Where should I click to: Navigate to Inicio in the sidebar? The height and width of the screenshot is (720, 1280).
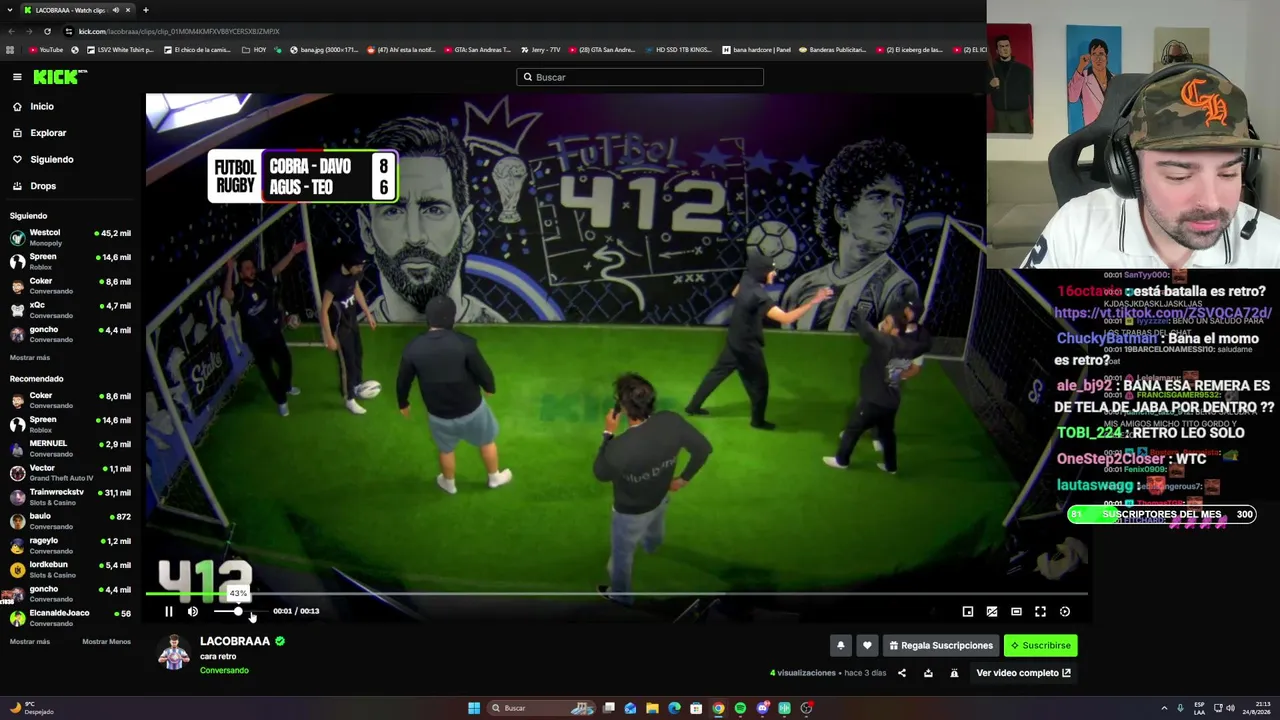click(42, 107)
